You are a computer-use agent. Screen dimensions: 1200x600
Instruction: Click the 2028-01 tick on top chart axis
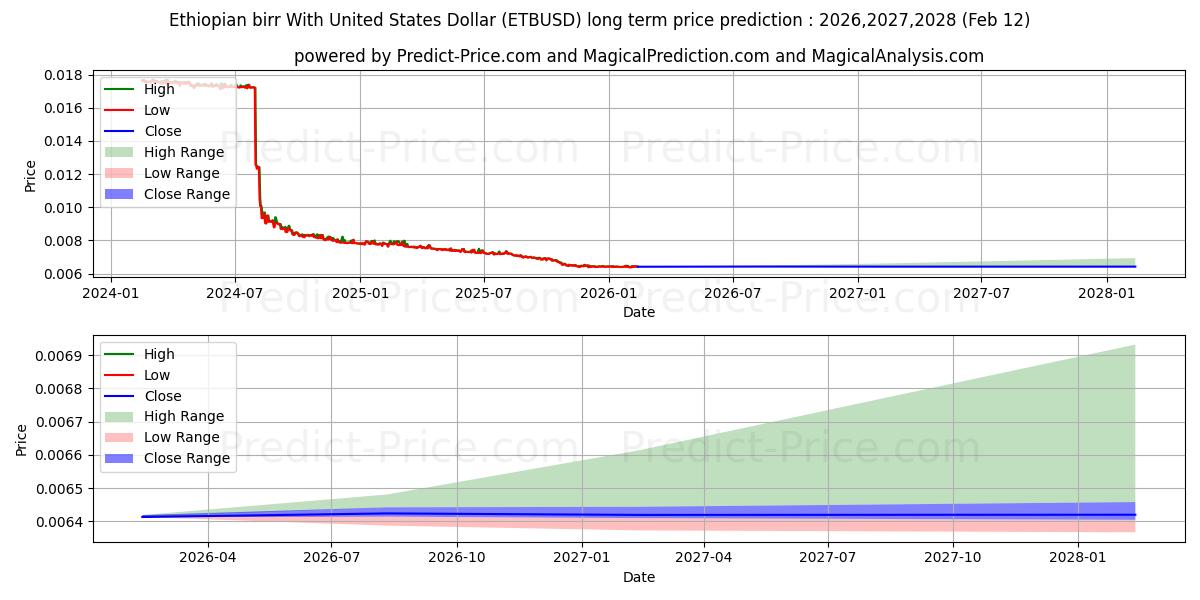tap(1106, 292)
